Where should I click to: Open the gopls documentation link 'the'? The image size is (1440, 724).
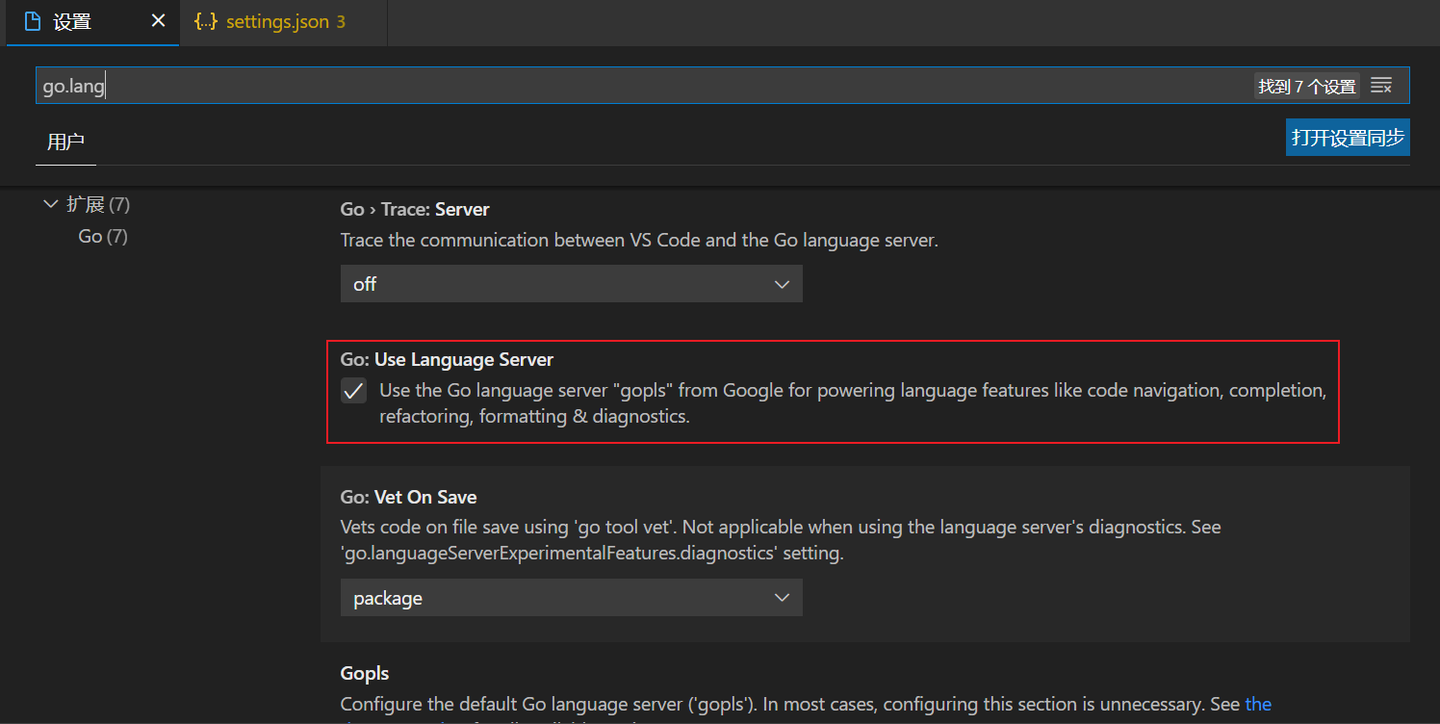pyautogui.click(x=1258, y=703)
